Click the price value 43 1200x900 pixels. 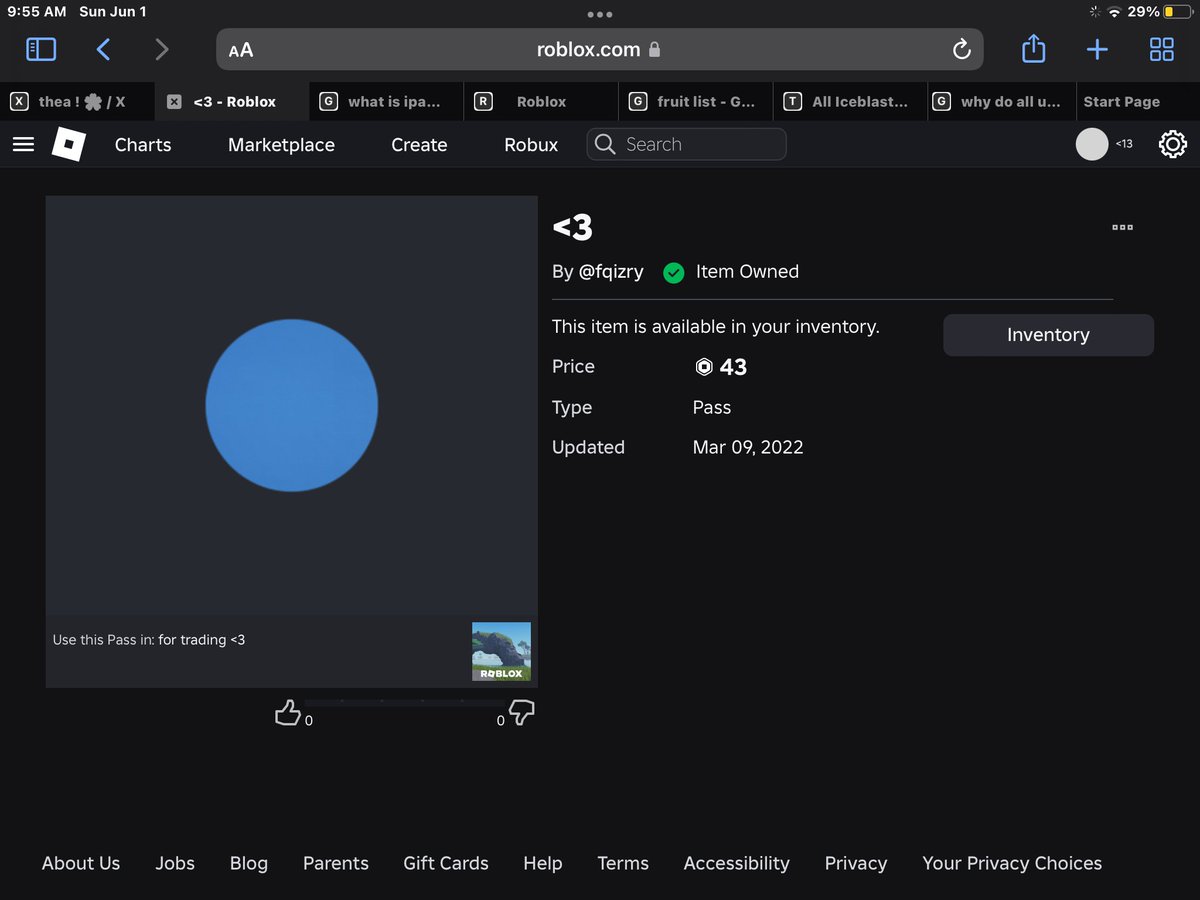(x=733, y=367)
